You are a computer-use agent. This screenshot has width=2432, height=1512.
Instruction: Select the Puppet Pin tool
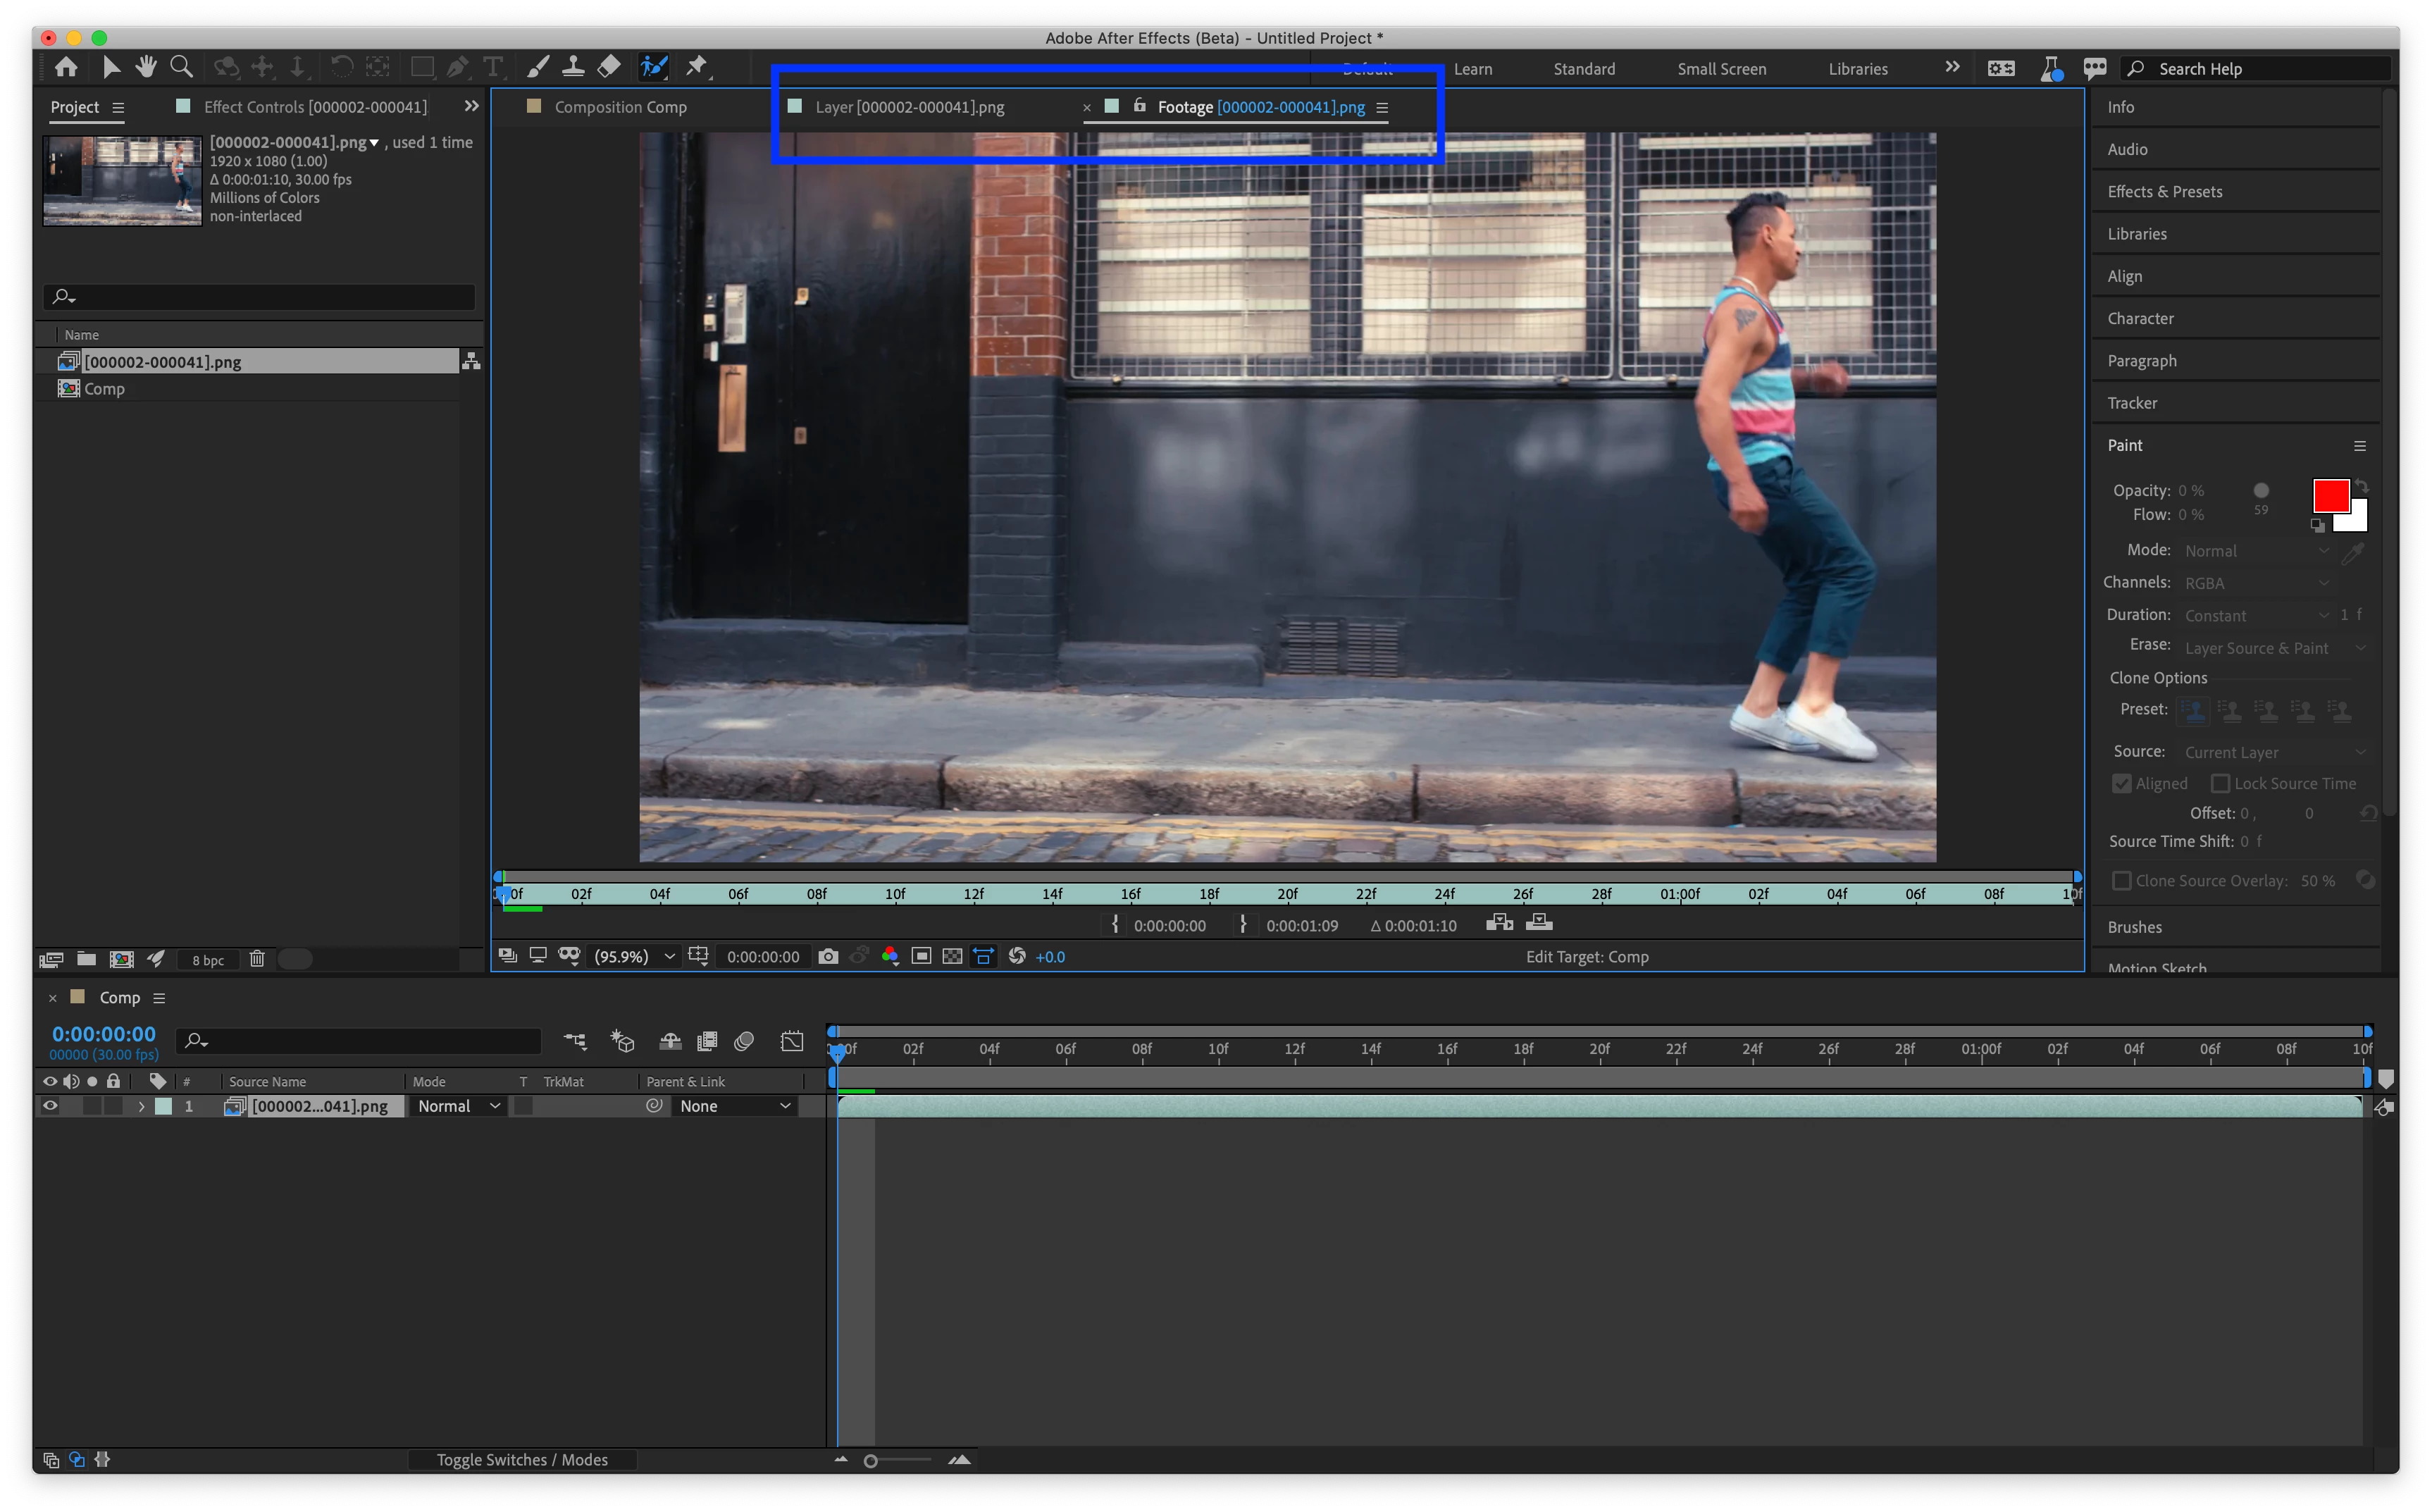pyautogui.click(x=697, y=67)
